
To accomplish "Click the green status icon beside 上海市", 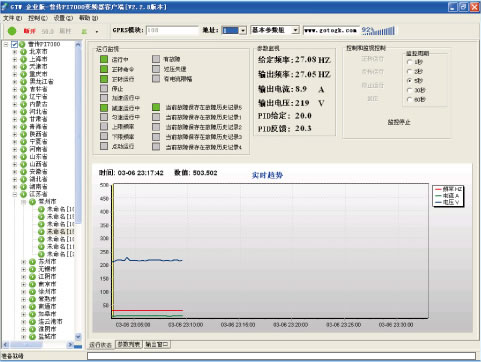I will point(23,59).
